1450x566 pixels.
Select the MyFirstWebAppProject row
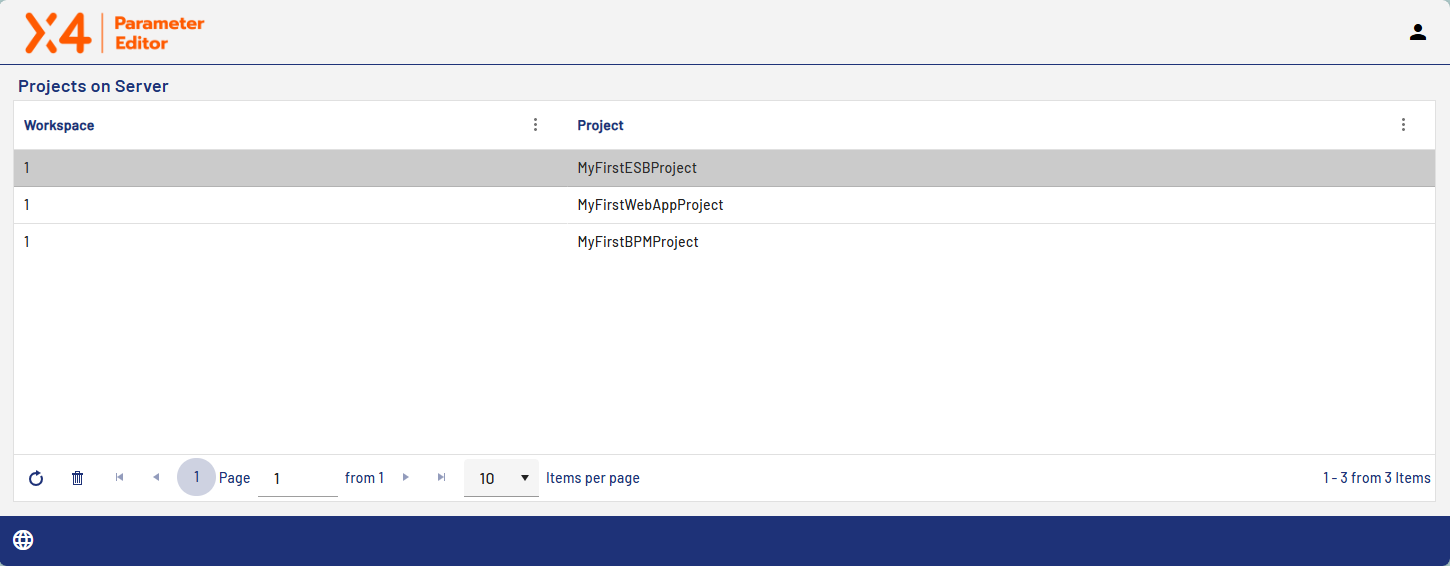650,205
